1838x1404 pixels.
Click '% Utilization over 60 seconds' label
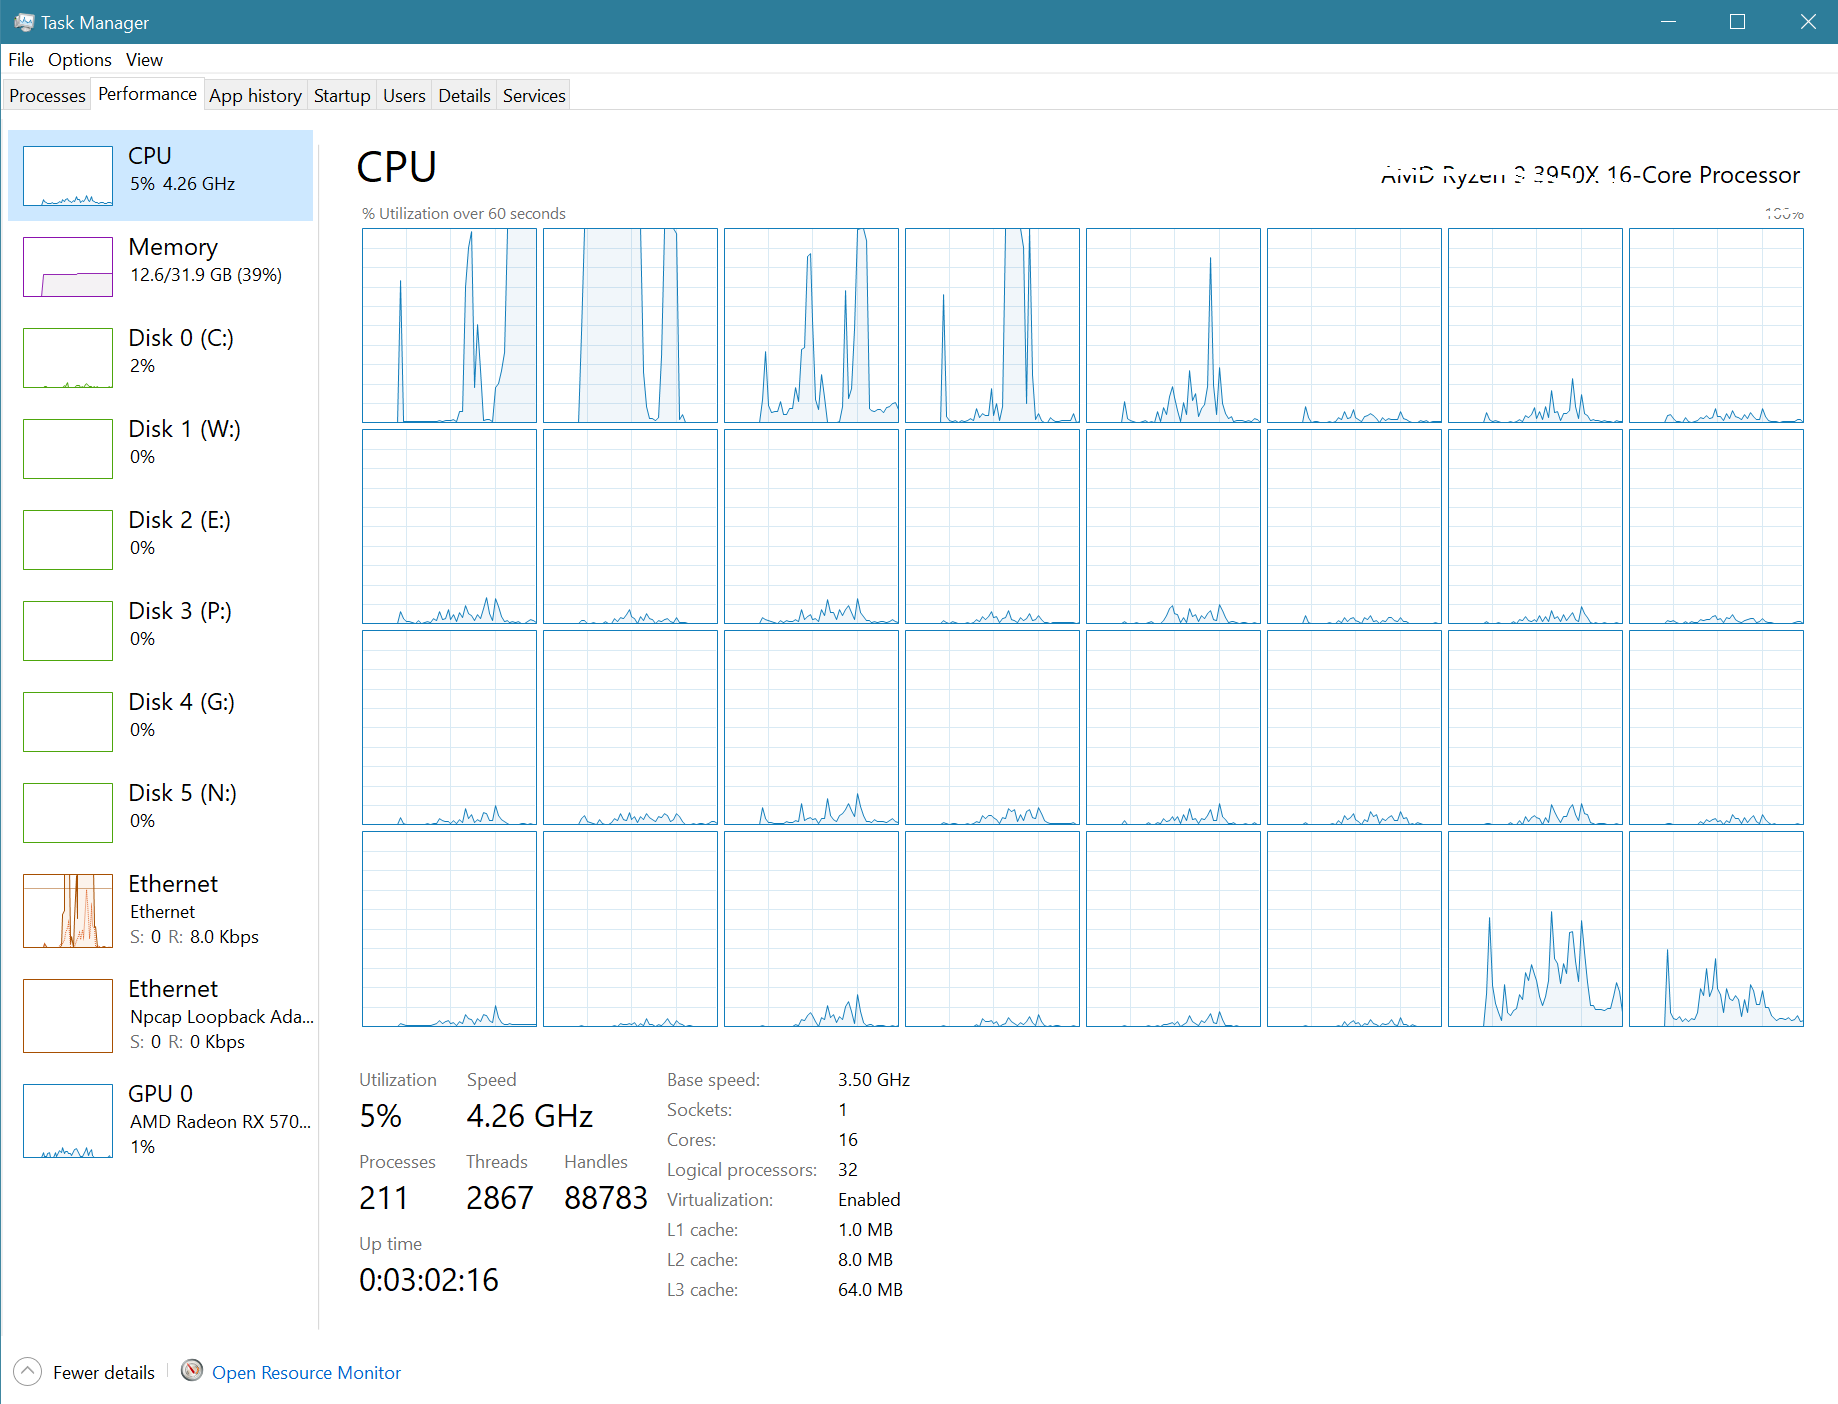[x=464, y=214]
